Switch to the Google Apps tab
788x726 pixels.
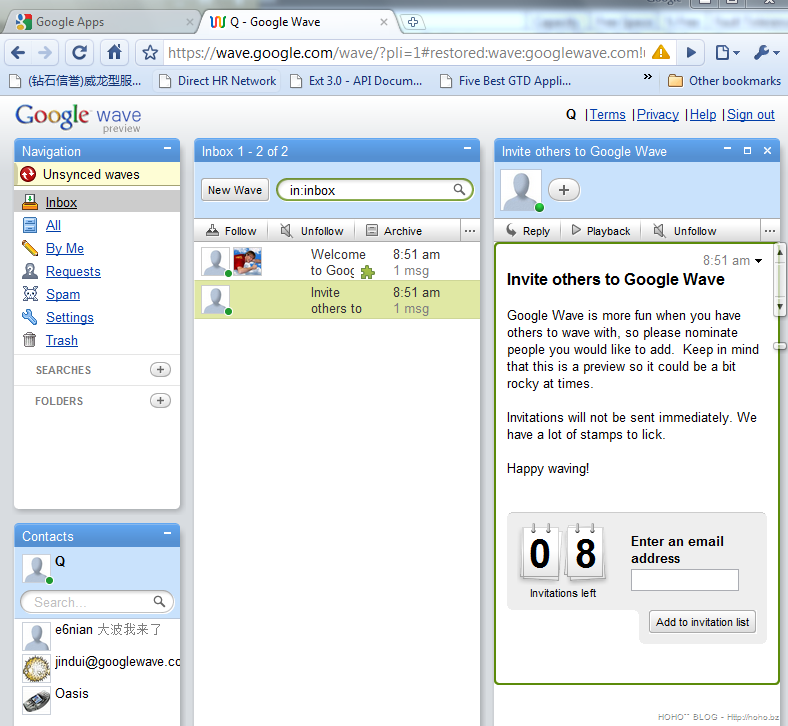tap(101, 22)
